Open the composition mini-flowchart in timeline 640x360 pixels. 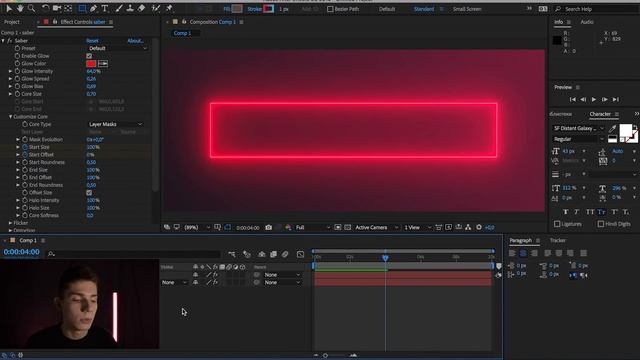click(232, 254)
